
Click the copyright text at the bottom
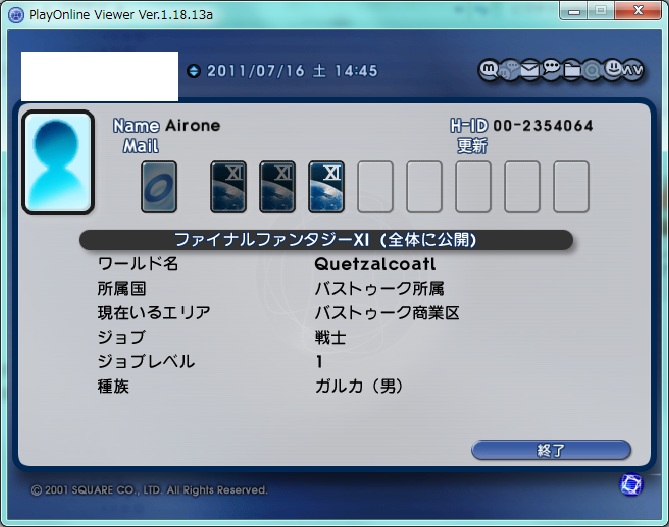click(x=149, y=490)
